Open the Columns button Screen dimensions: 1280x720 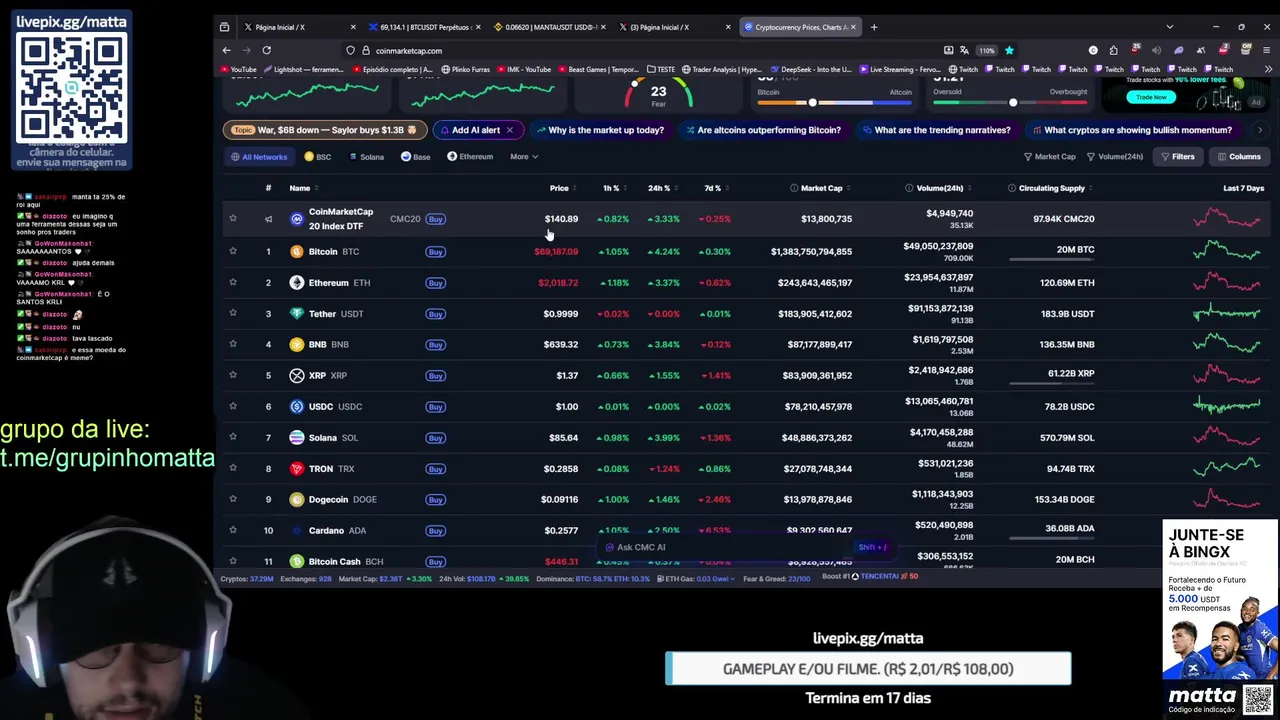pos(1238,157)
